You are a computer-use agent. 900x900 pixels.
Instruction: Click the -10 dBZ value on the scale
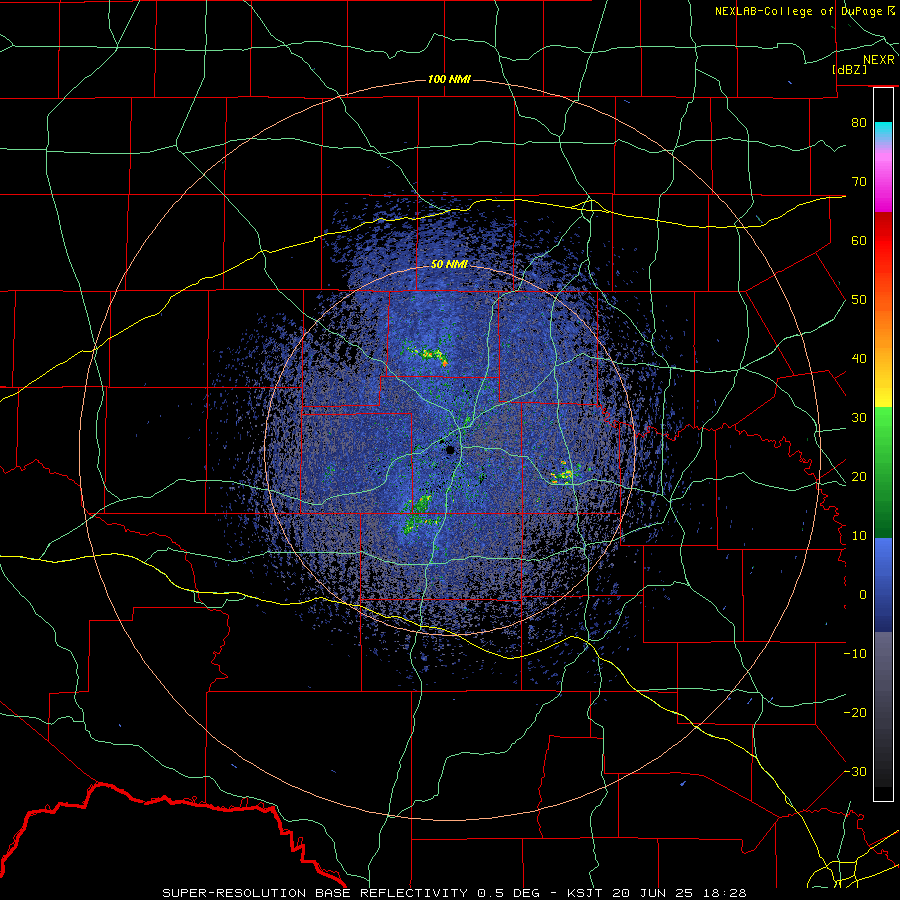(855, 654)
